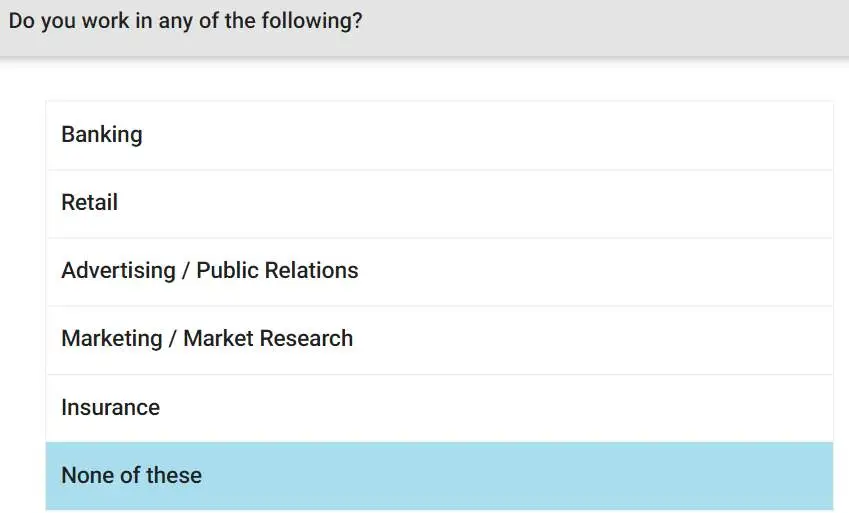Image resolution: width=849 pixels, height=513 pixels.
Task: Click blank area of Banking row
Action: 487,135
